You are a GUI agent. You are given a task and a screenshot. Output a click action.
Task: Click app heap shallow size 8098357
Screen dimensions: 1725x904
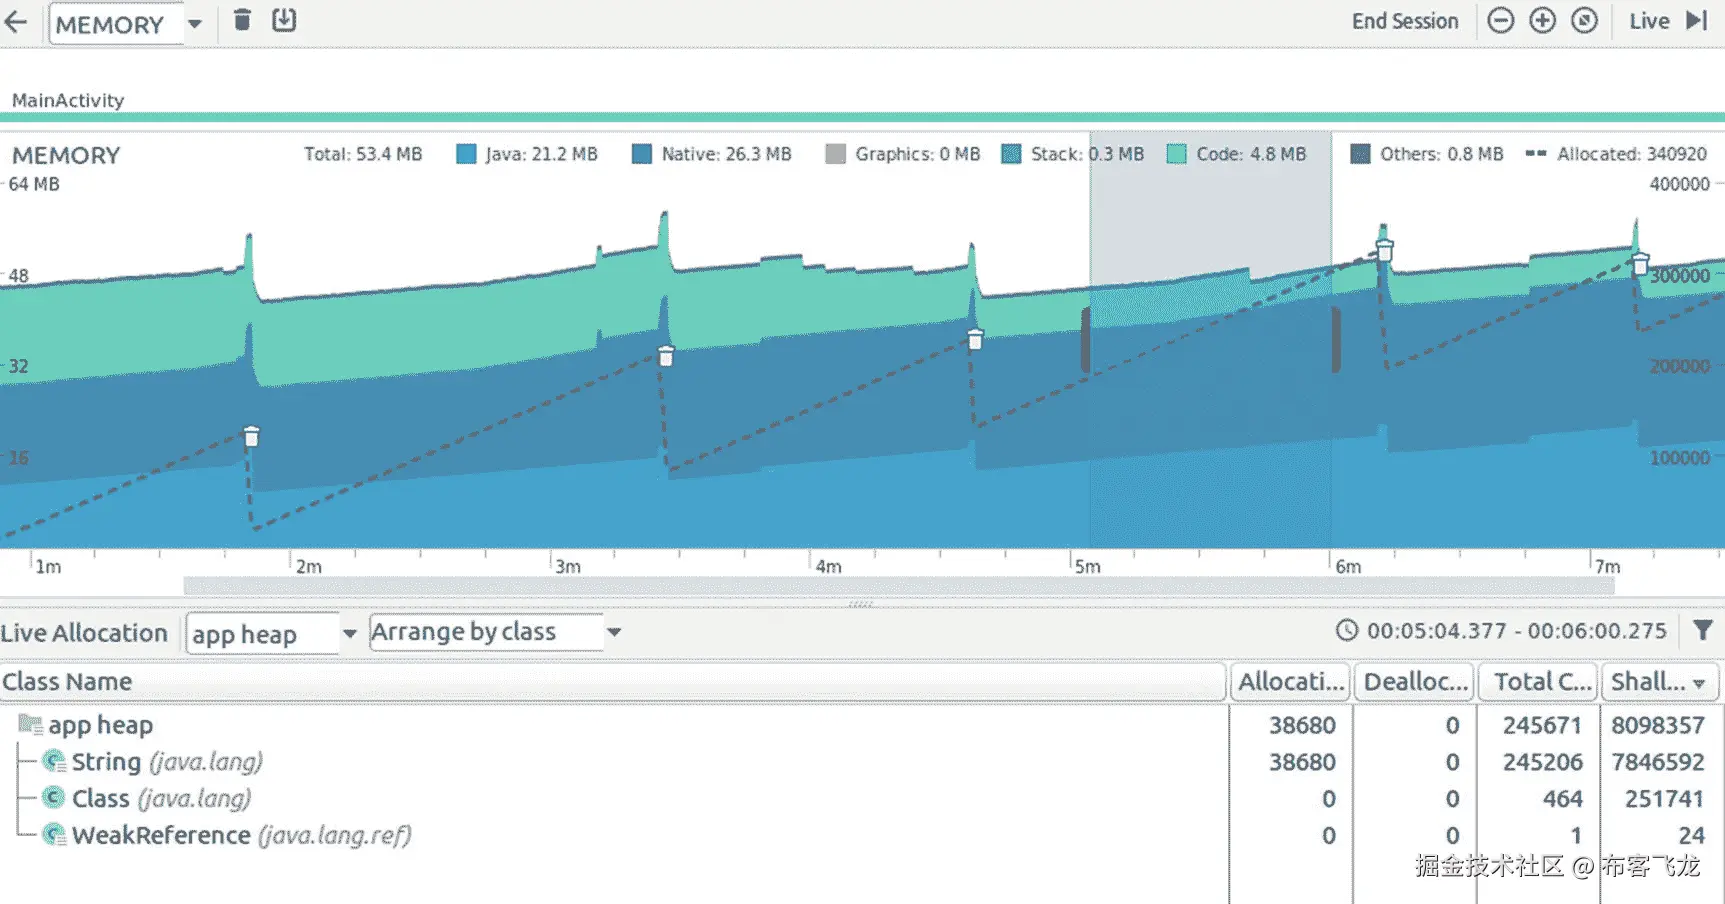[1657, 725]
